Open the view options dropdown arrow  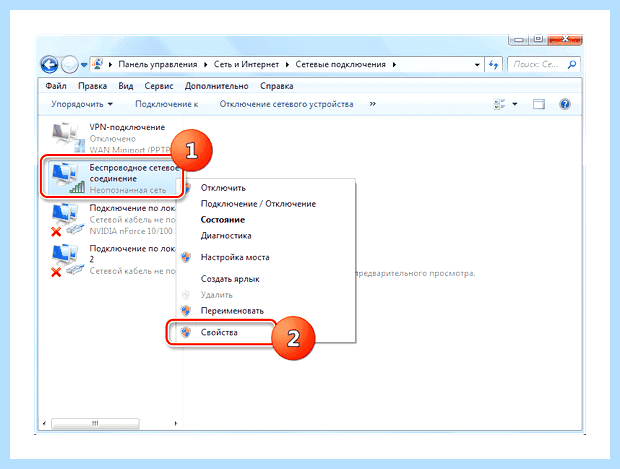(x=515, y=104)
